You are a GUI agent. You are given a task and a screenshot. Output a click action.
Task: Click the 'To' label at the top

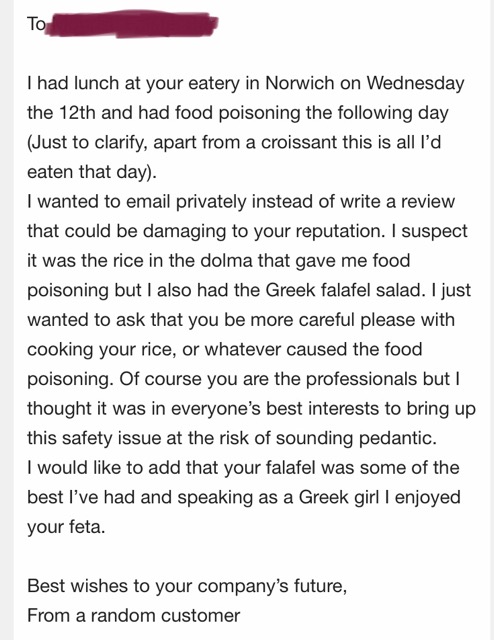point(36,24)
